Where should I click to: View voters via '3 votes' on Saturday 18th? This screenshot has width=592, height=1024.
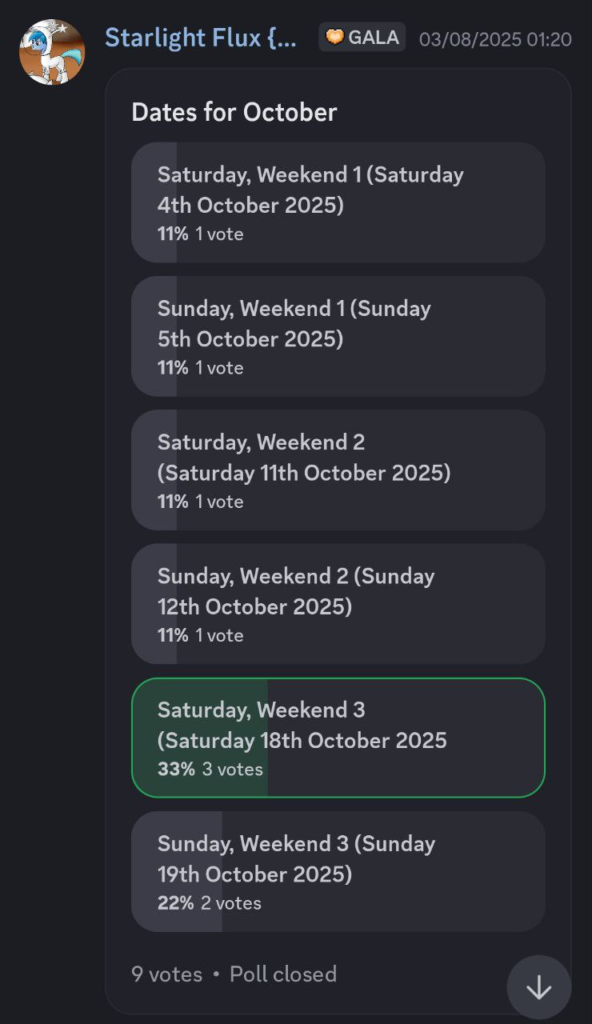[233, 769]
